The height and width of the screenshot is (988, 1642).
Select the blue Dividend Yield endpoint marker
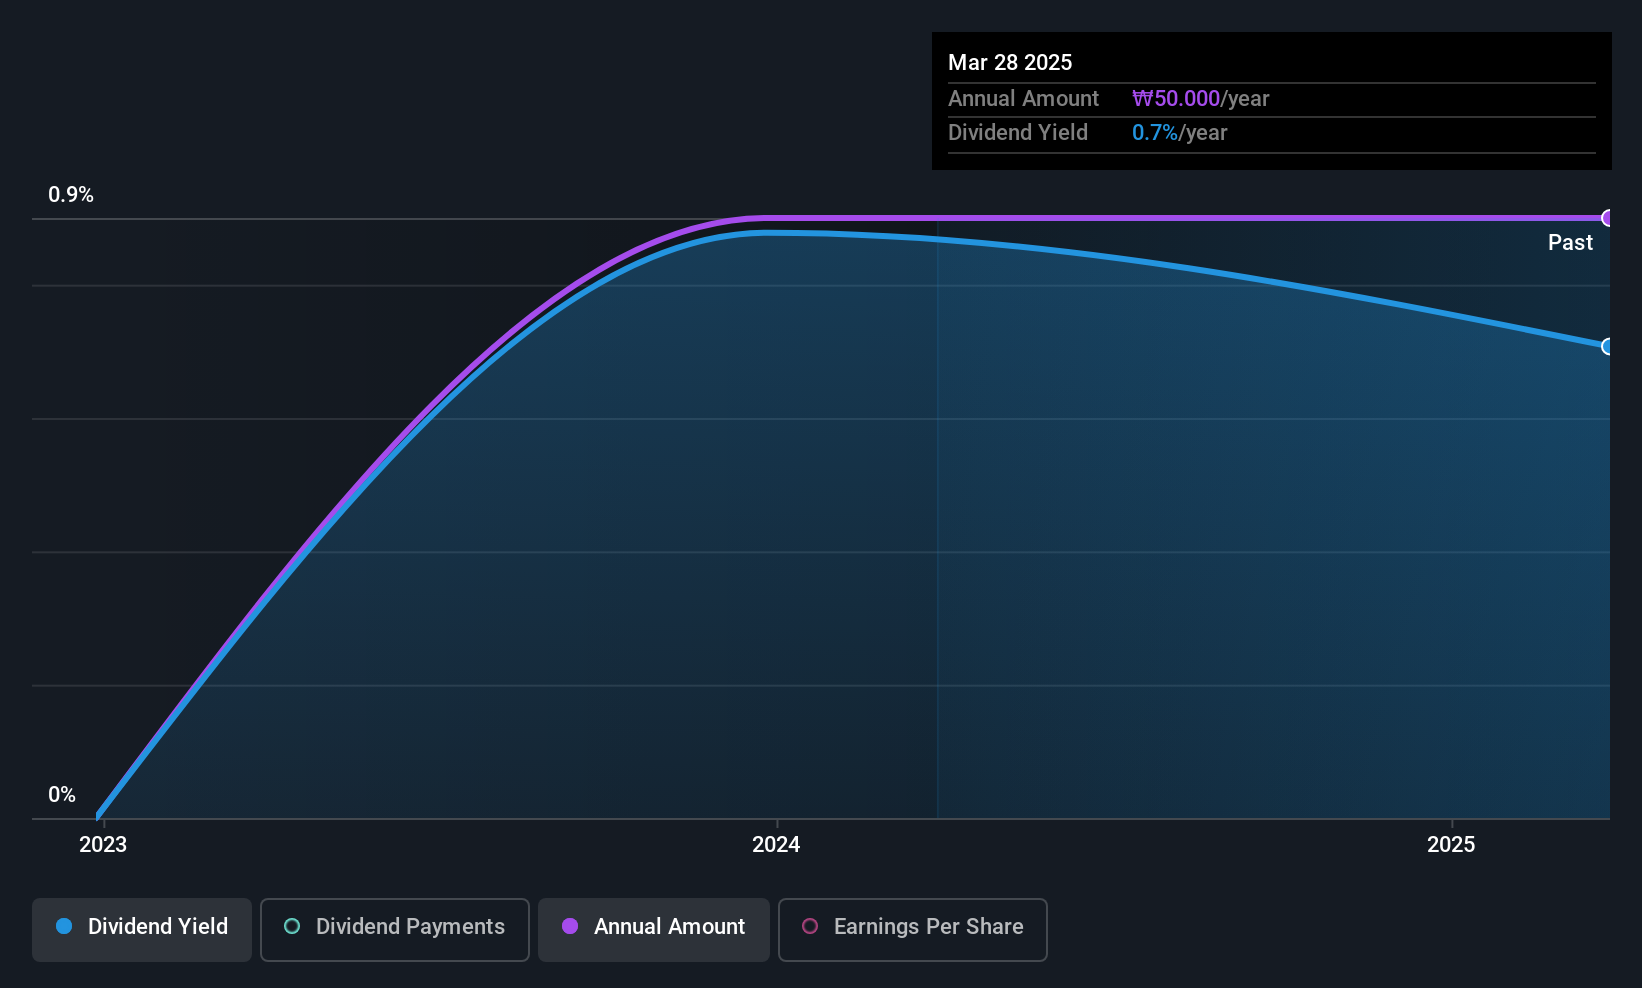(x=1608, y=347)
